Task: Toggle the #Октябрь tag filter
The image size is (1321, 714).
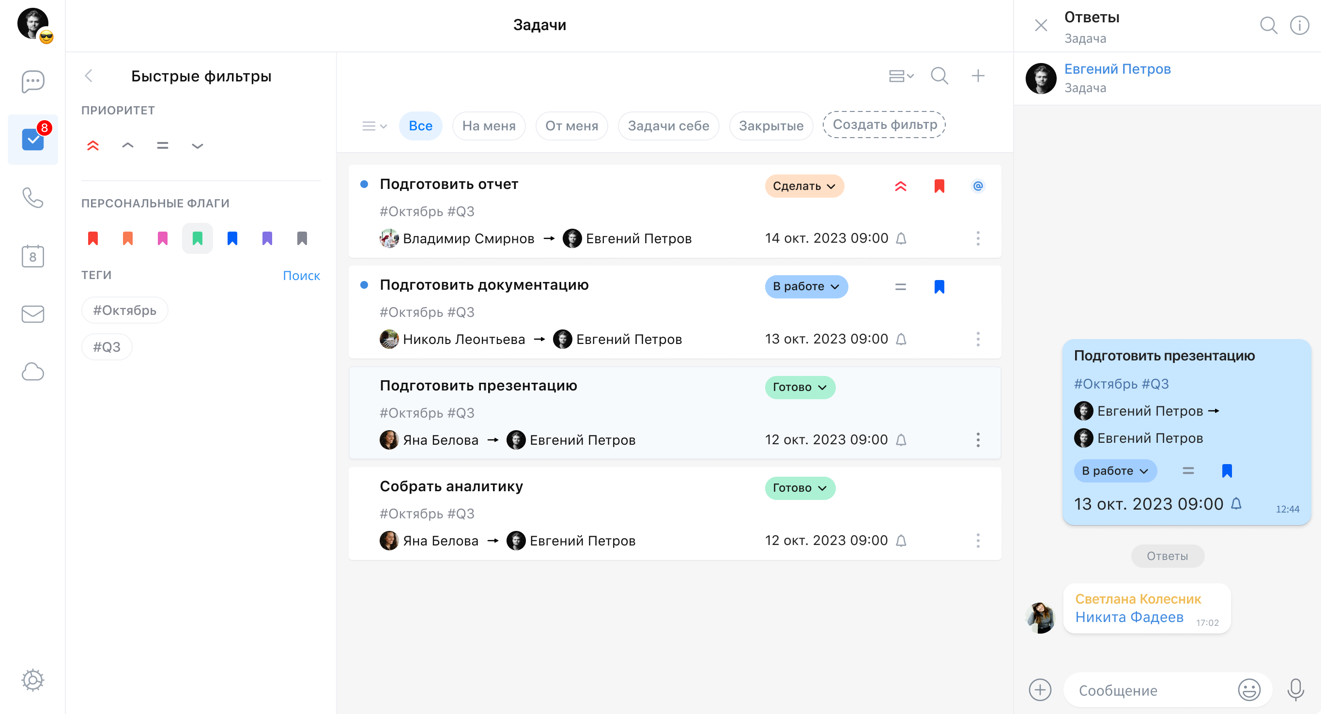Action: tap(125, 310)
